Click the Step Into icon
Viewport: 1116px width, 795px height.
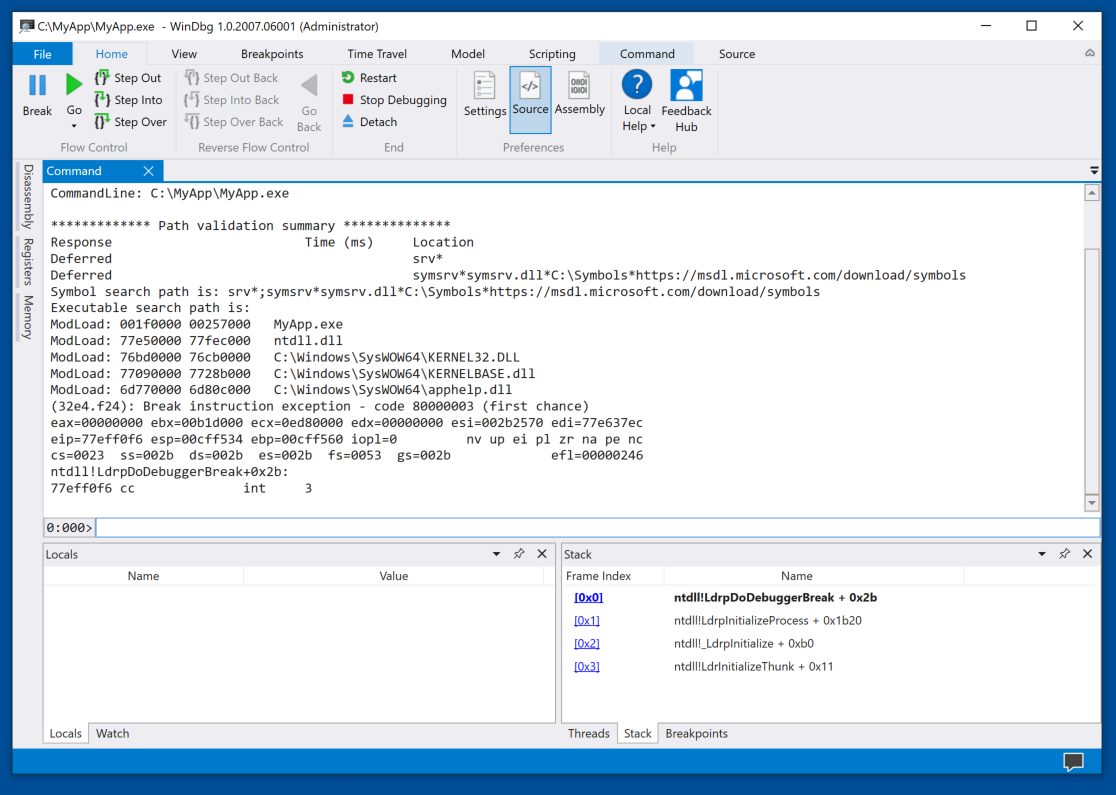pyautogui.click(x=102, y=100)
